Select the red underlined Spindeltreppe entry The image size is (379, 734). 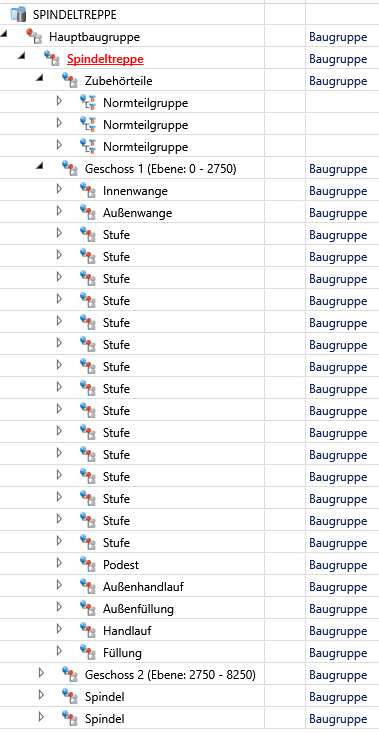tap(105, 59)
